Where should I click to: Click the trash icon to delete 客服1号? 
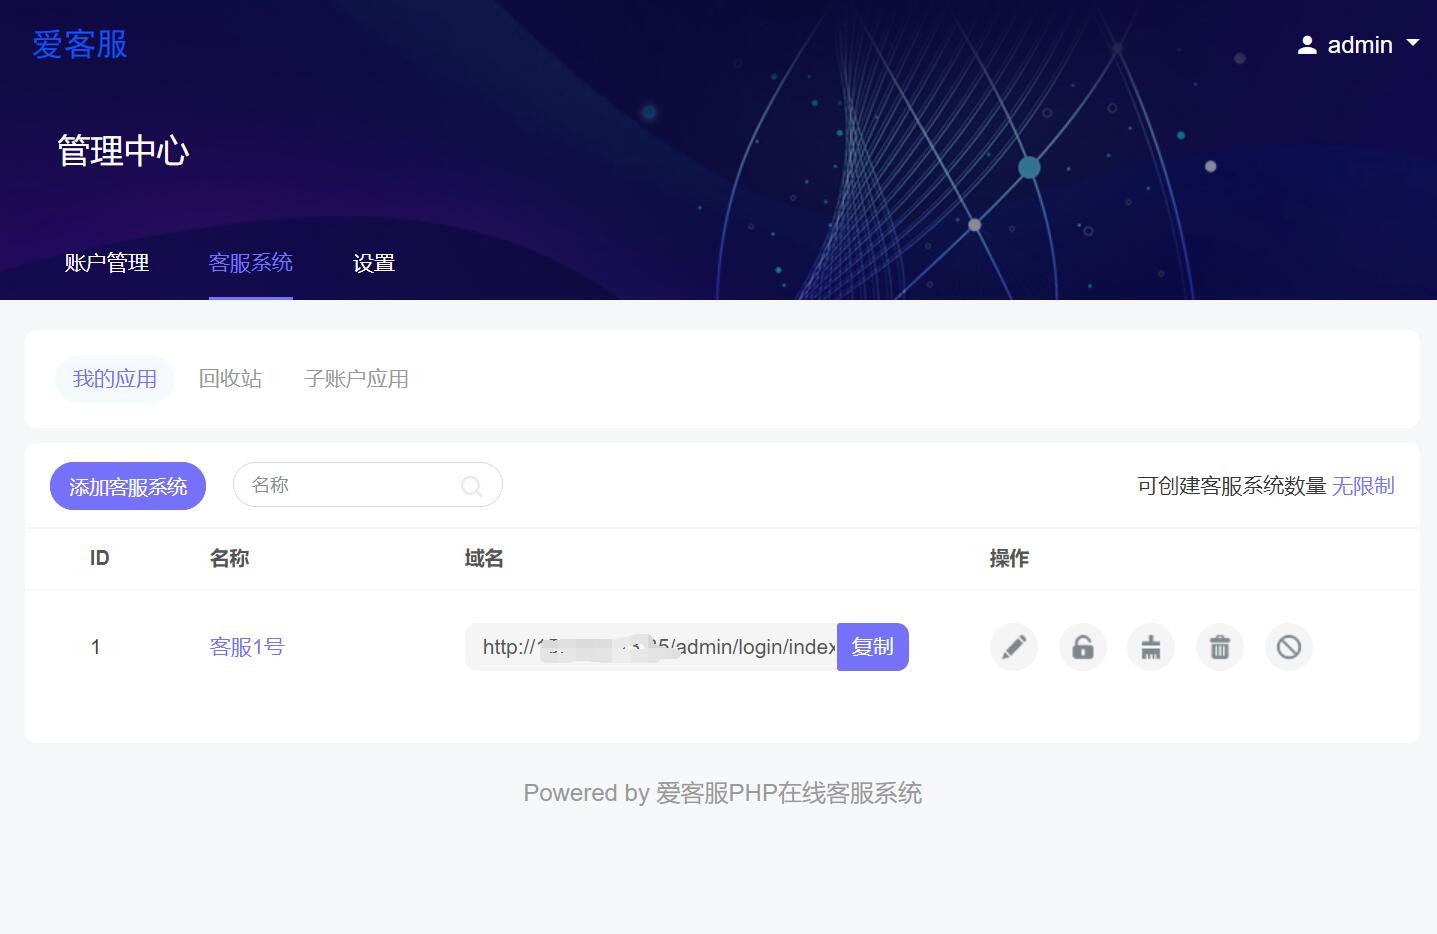(1219, 647)
